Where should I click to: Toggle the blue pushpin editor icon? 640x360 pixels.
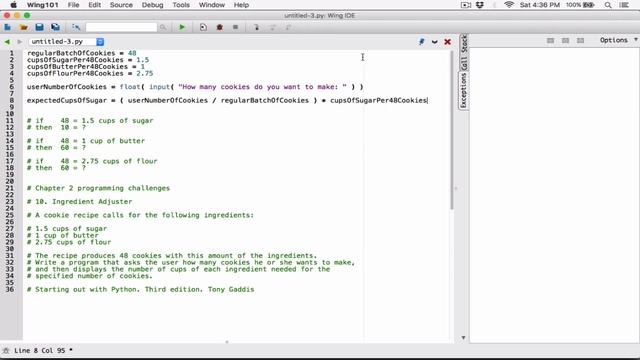[422, 42]
